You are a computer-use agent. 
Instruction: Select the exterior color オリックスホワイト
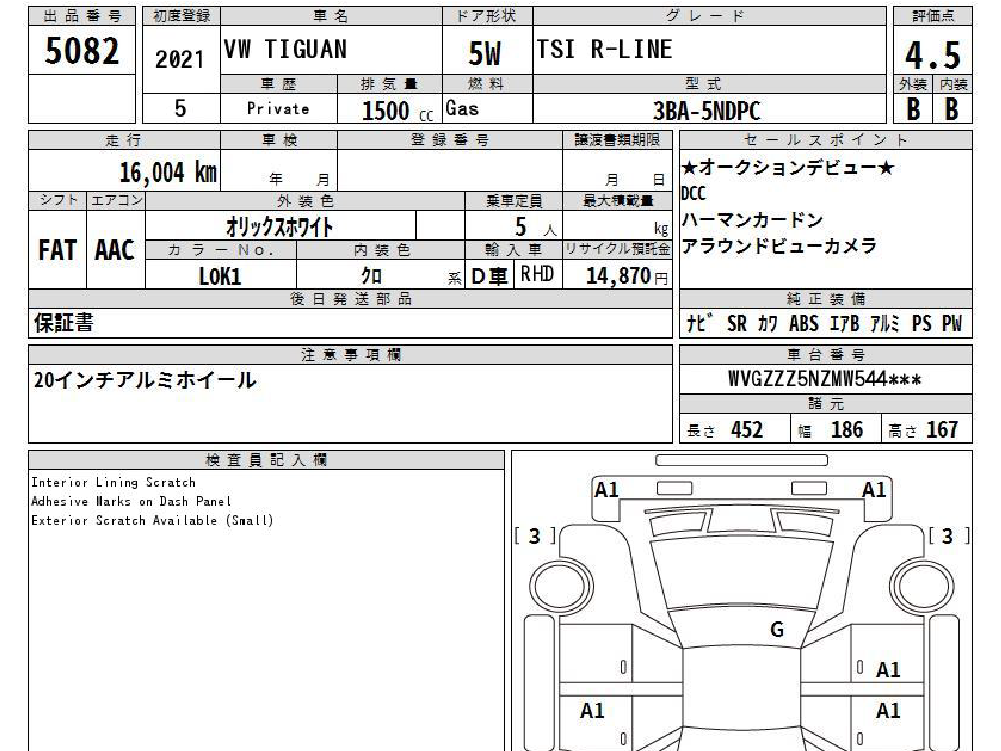[280, 227]
